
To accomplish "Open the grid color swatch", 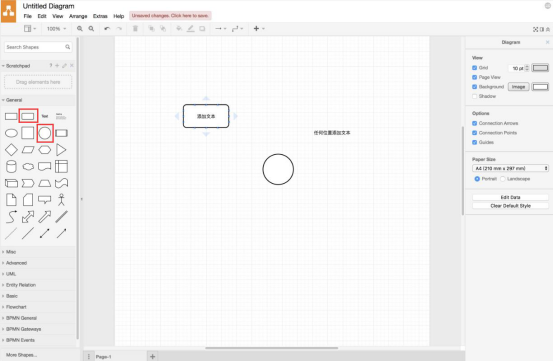I will 540,68.
